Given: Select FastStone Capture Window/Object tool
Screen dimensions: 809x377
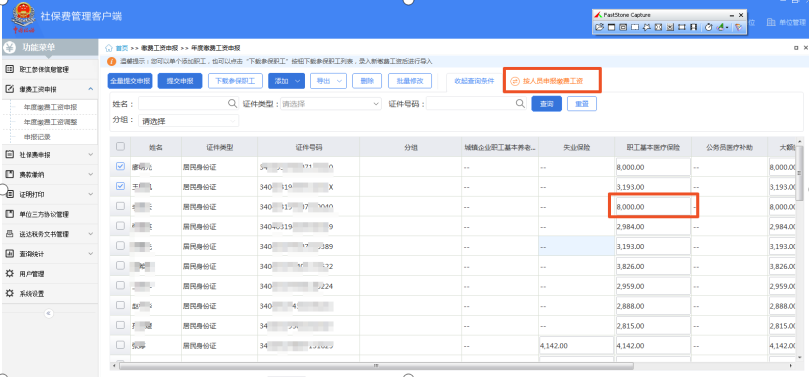Looking at the screenshot, I should click(x=623, y=27).
